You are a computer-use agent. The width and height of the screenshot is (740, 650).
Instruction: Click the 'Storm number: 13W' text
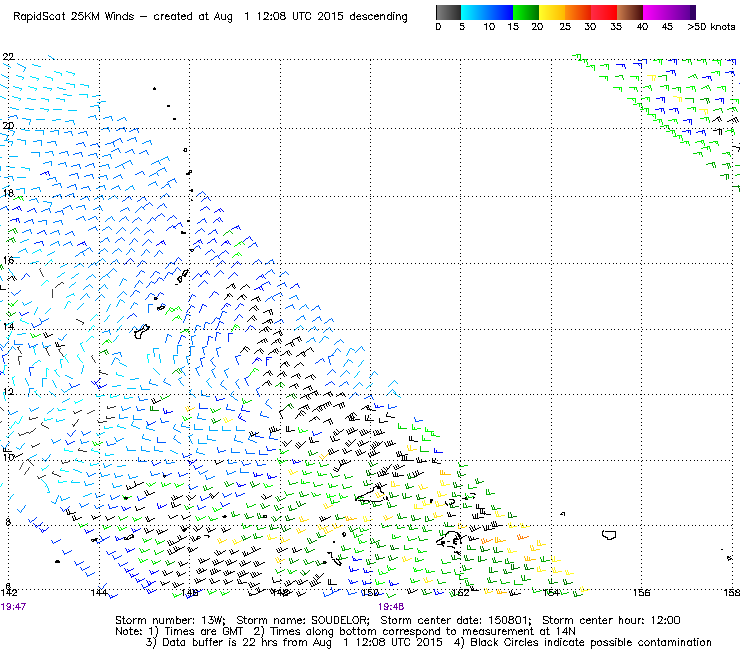coord(171,620)
